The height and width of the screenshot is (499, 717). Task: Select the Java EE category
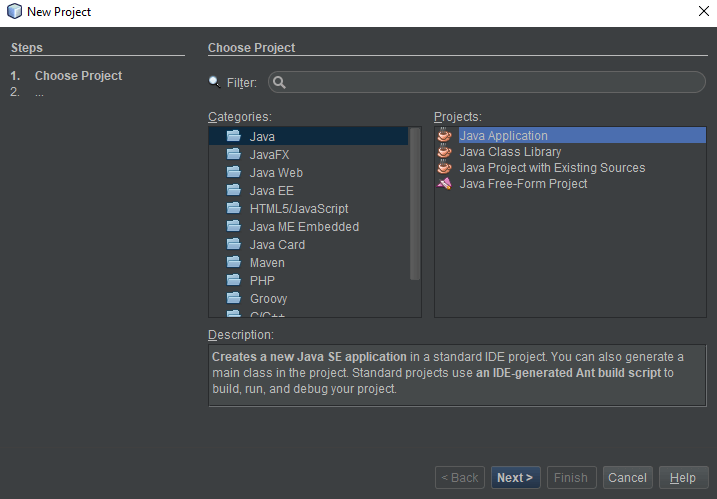308,190
